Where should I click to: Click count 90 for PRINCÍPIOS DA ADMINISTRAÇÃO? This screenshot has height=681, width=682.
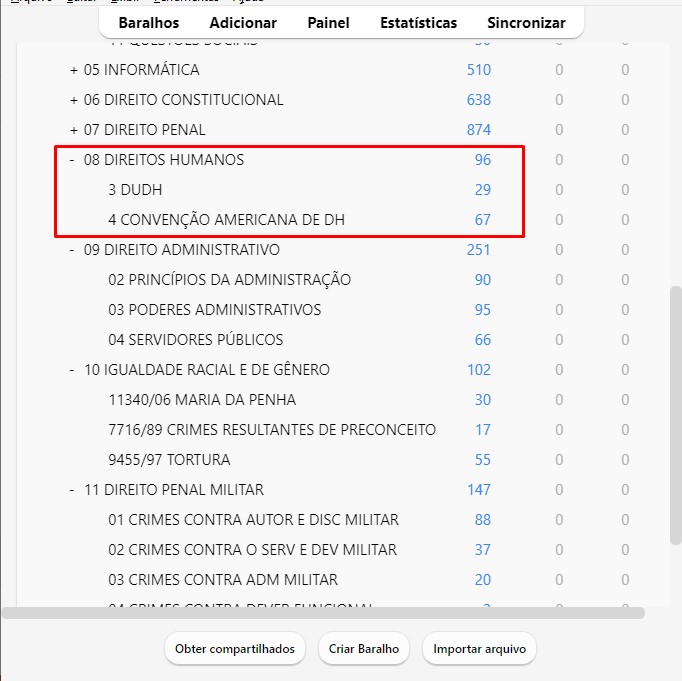[x=482, y=280]
